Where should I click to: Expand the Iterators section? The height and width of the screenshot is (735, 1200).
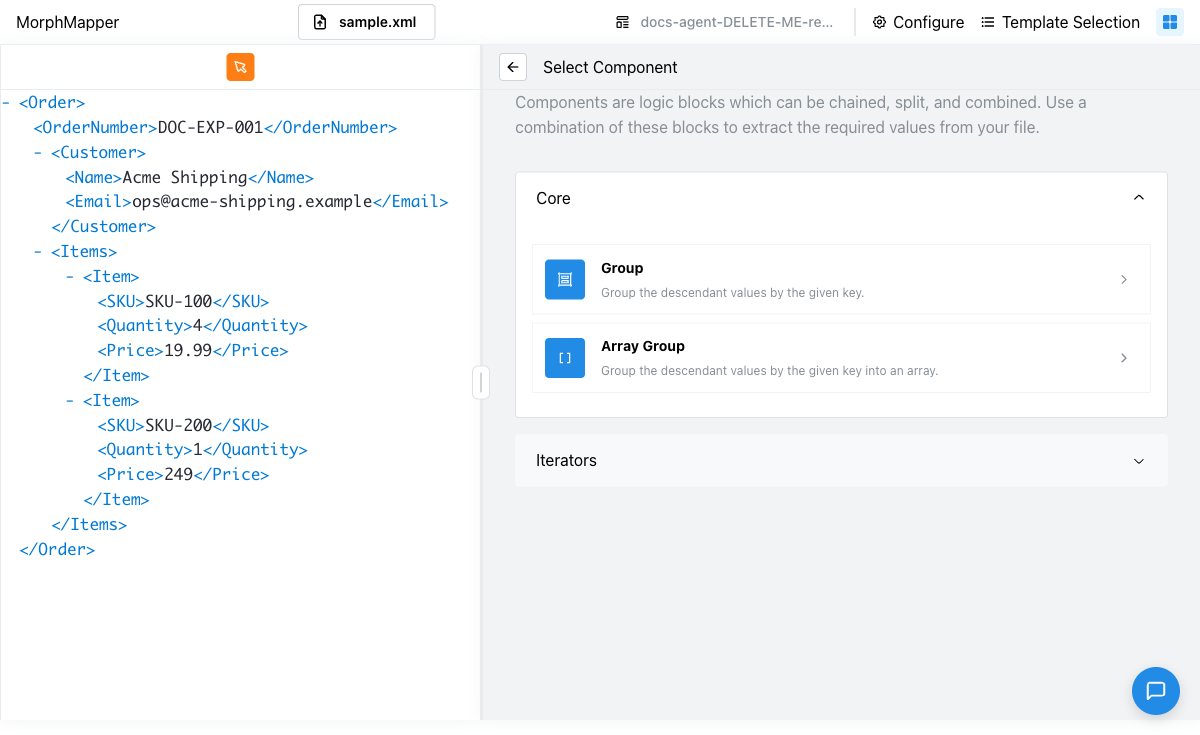point(841,461)
